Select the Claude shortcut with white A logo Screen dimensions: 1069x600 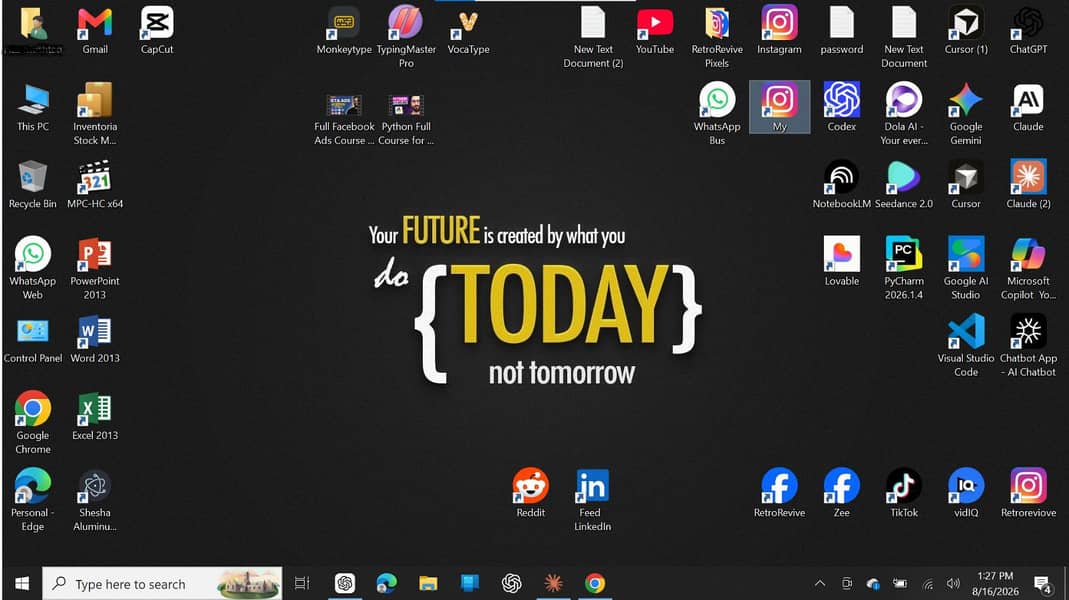click(1028, 108)
